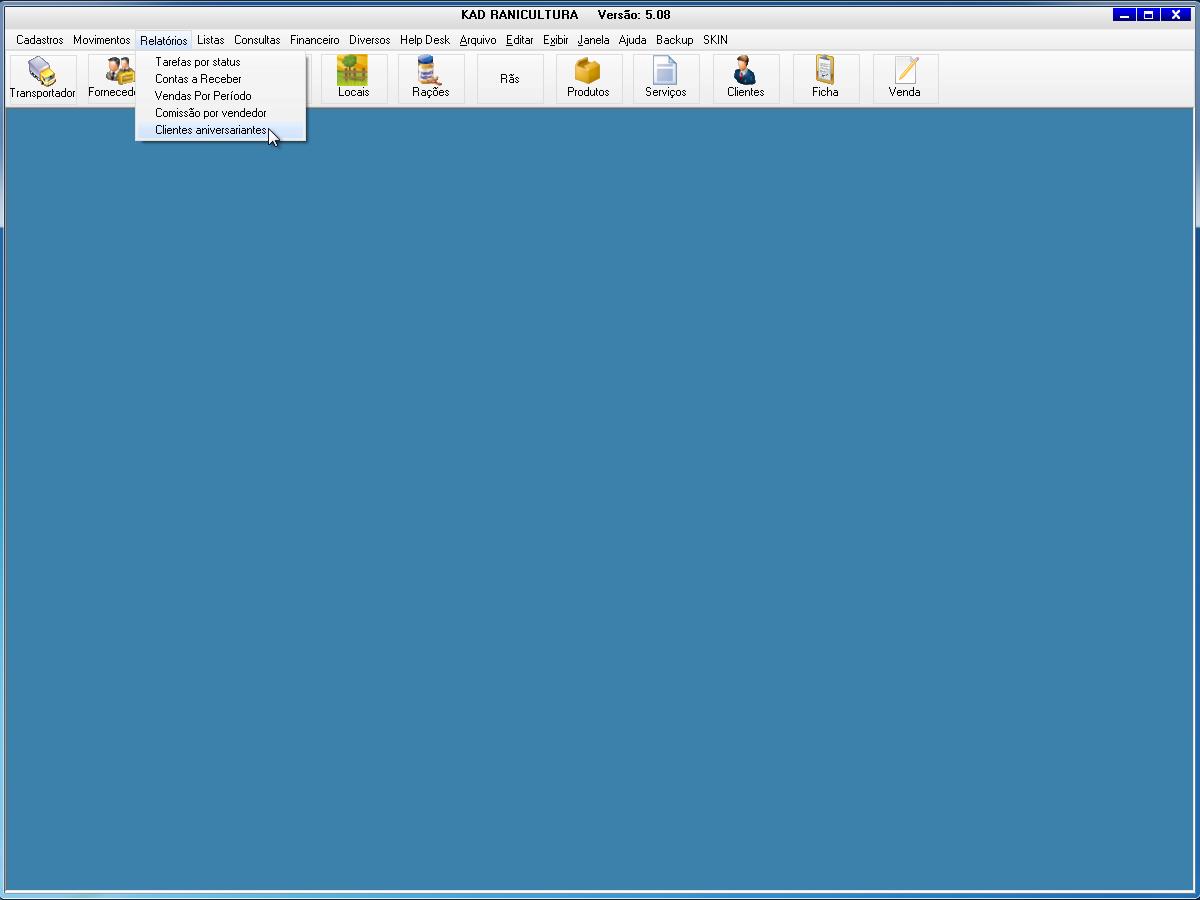This screenshot has height=900, width=1200.
Task: Open the Diversos menu
Action: (x=370, y=40)
